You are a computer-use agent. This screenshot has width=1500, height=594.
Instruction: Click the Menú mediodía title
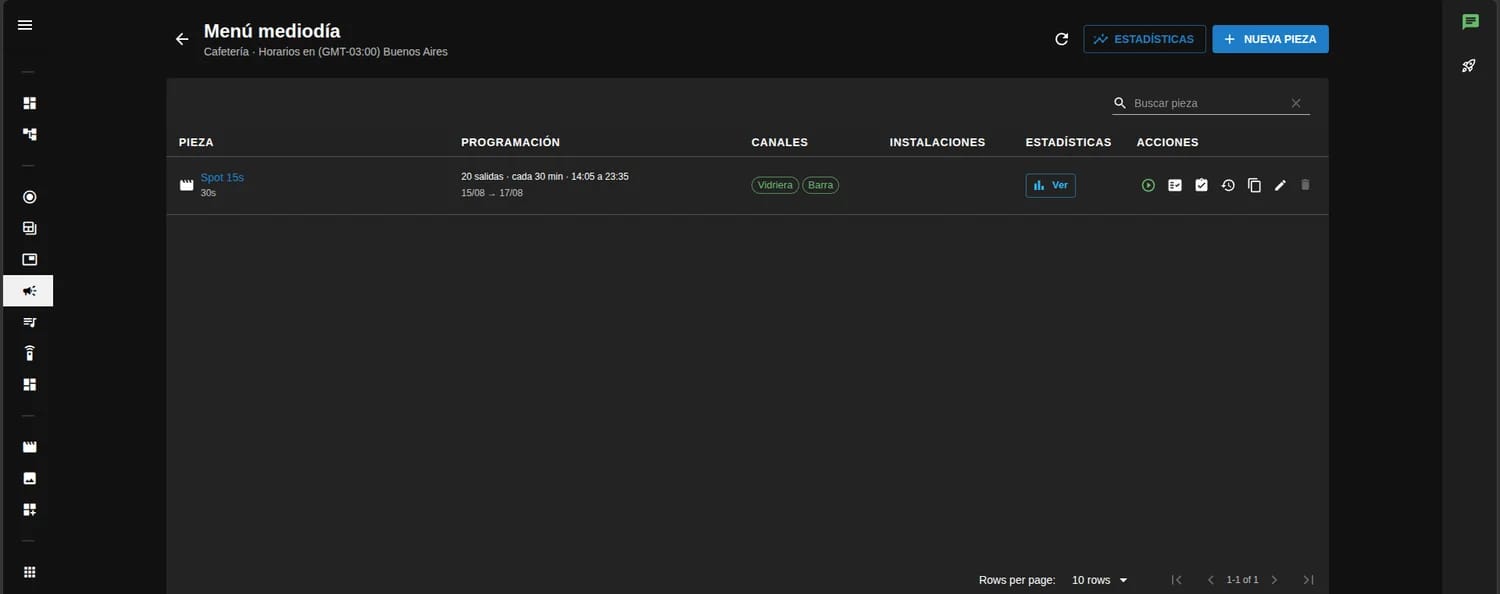coord(272,31)
